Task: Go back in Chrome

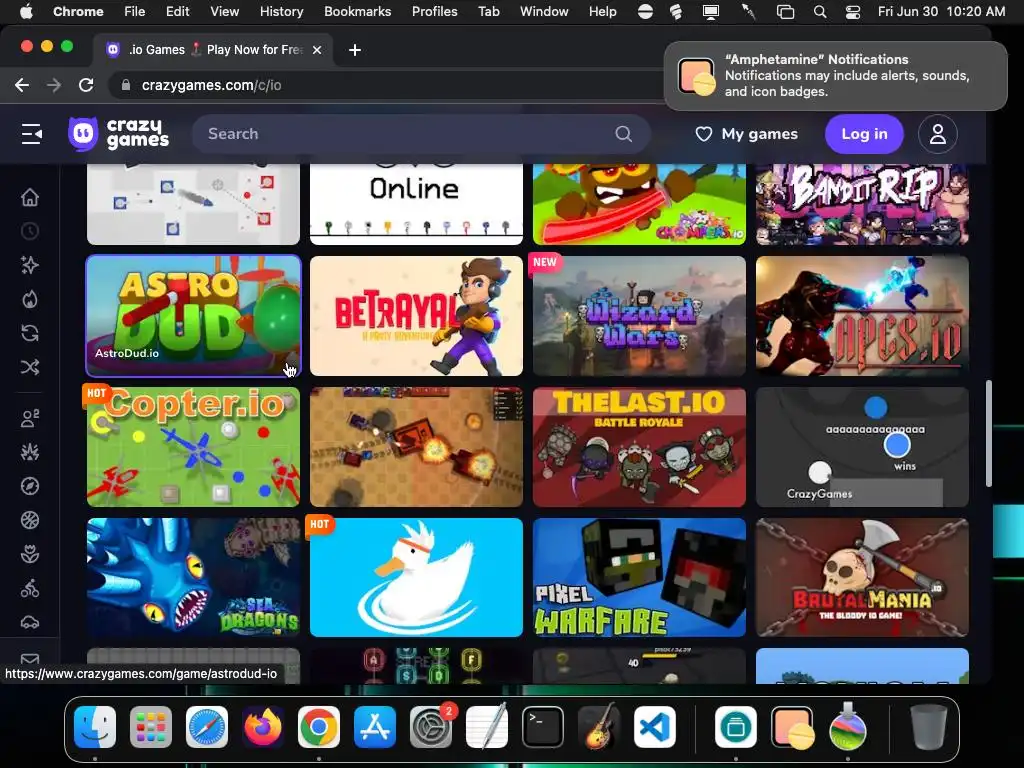Action: coord(22,85)
